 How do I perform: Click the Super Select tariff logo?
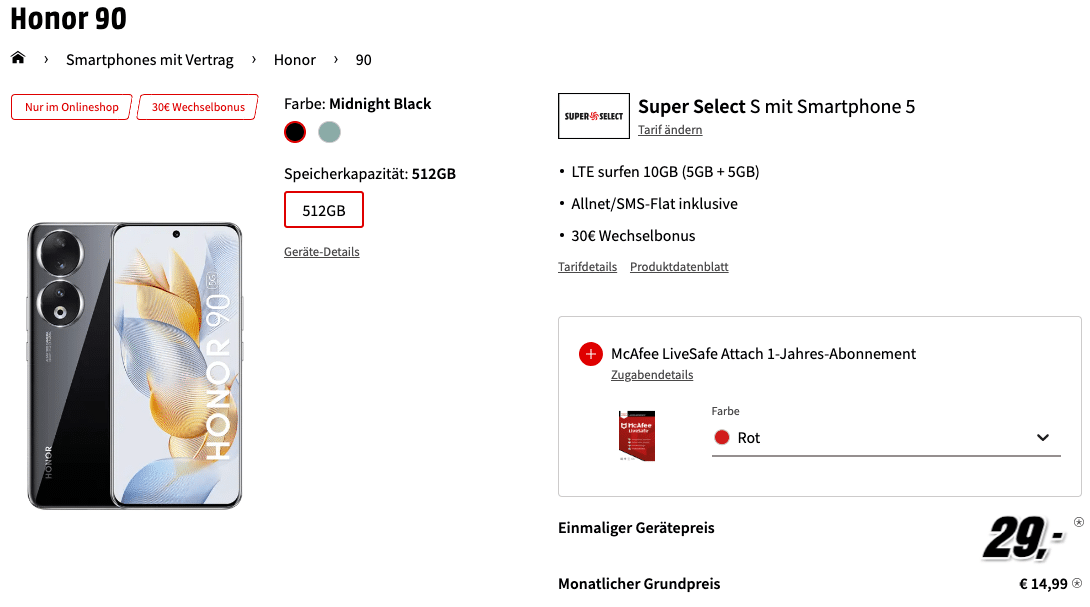tap(594, 116)
